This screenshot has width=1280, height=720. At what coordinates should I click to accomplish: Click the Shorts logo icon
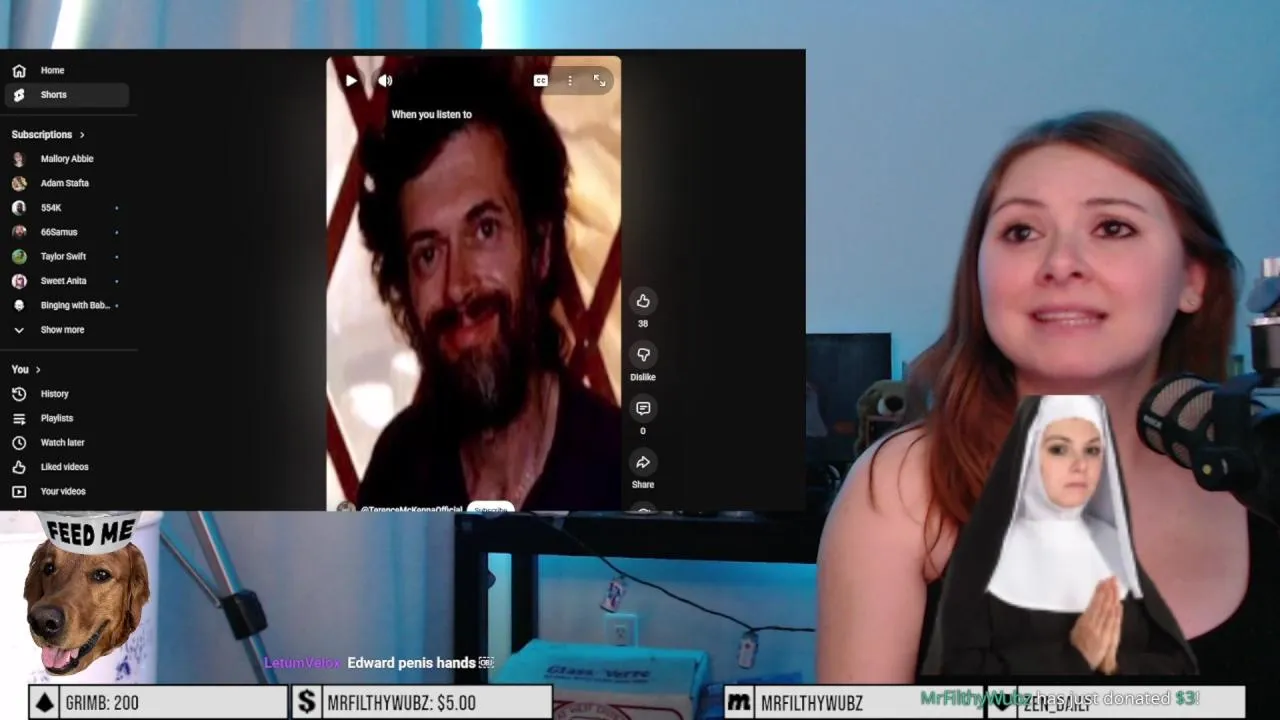coord(19,95)
